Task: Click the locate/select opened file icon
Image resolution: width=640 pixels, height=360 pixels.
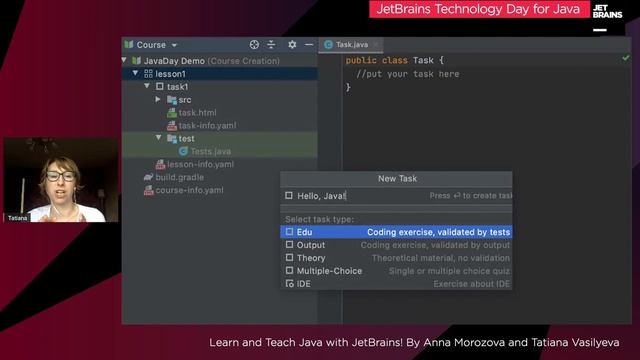Action: (x=254, y=44)
